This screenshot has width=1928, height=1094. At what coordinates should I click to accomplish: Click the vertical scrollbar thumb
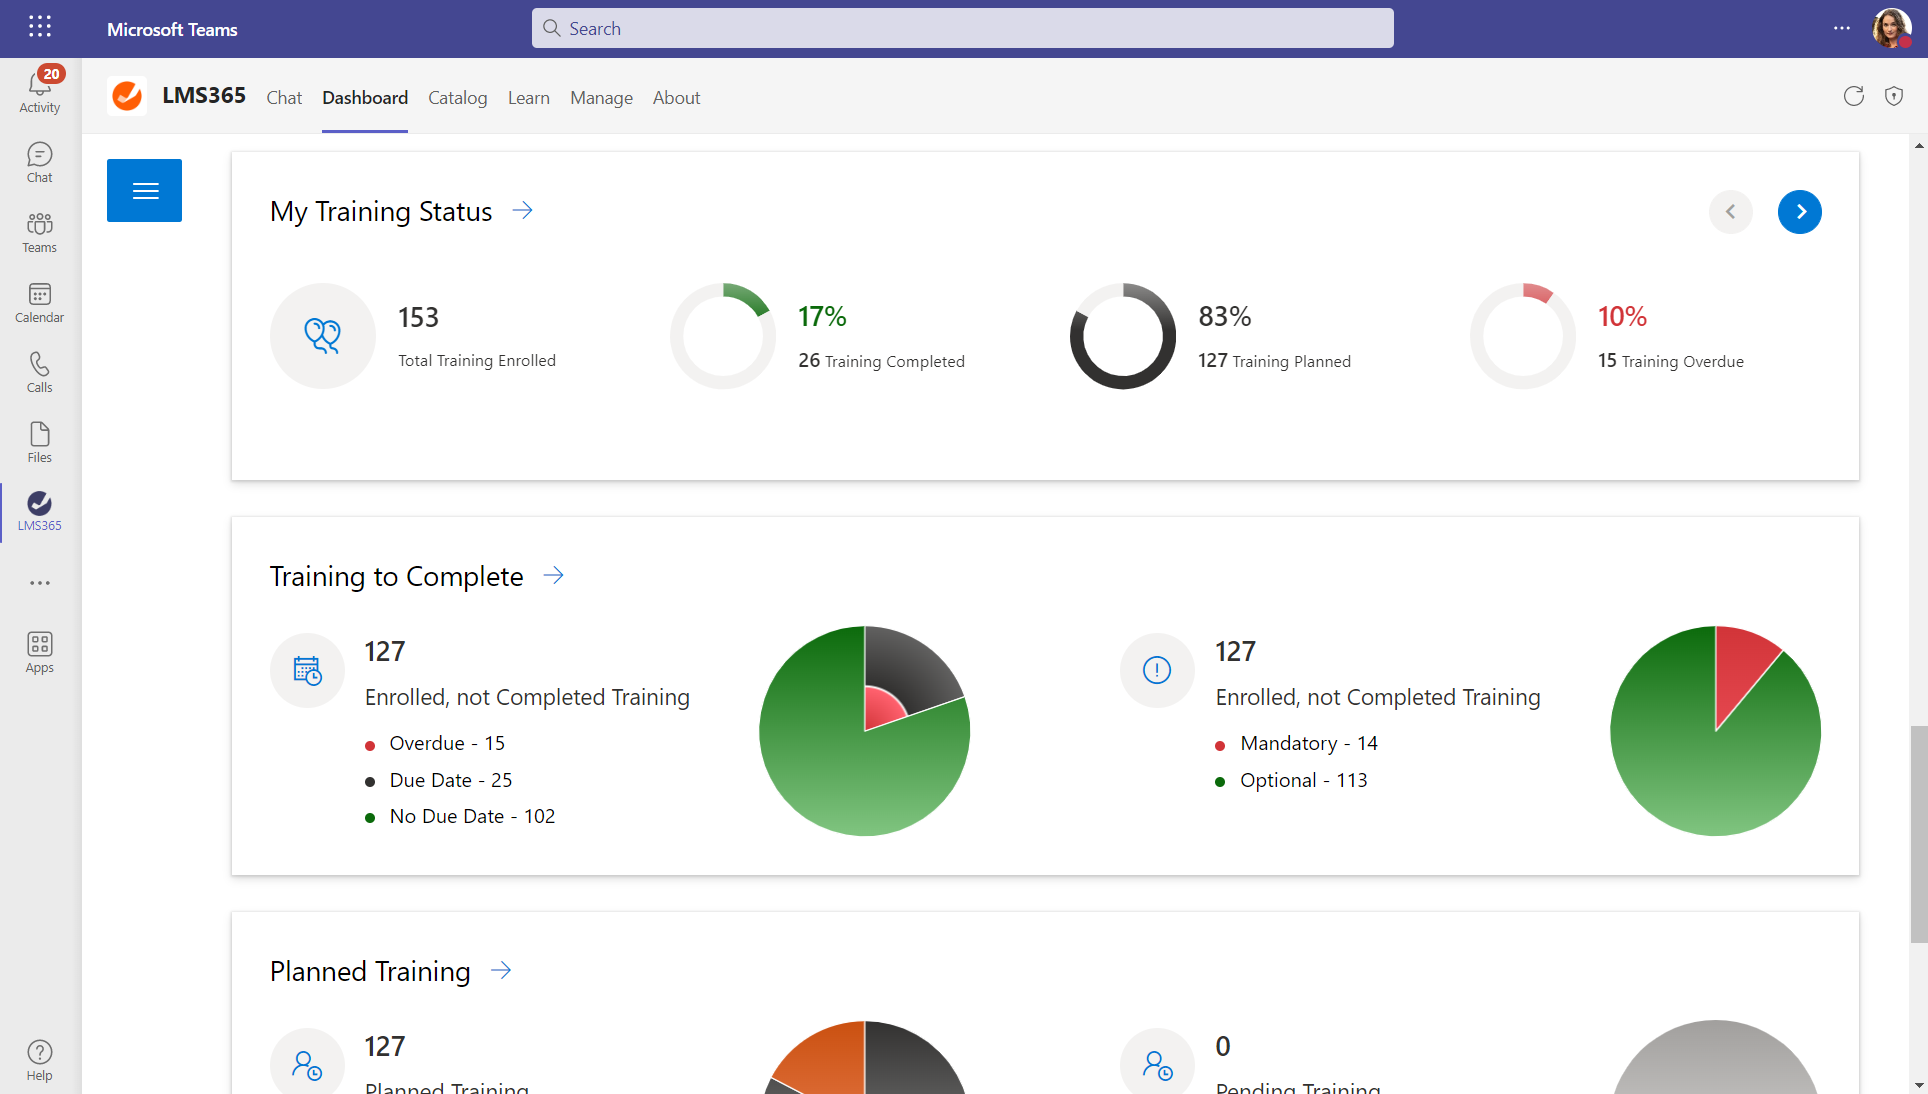(x=1919, y=834)
